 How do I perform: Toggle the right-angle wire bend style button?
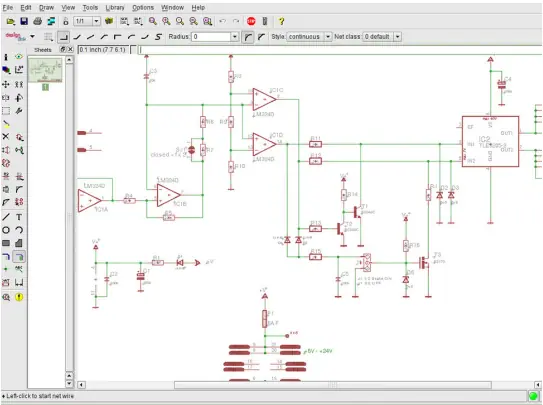tap(63, 37)
